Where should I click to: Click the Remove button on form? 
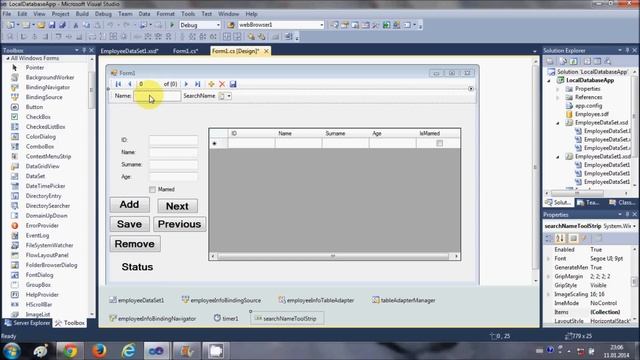click(135, 244)
